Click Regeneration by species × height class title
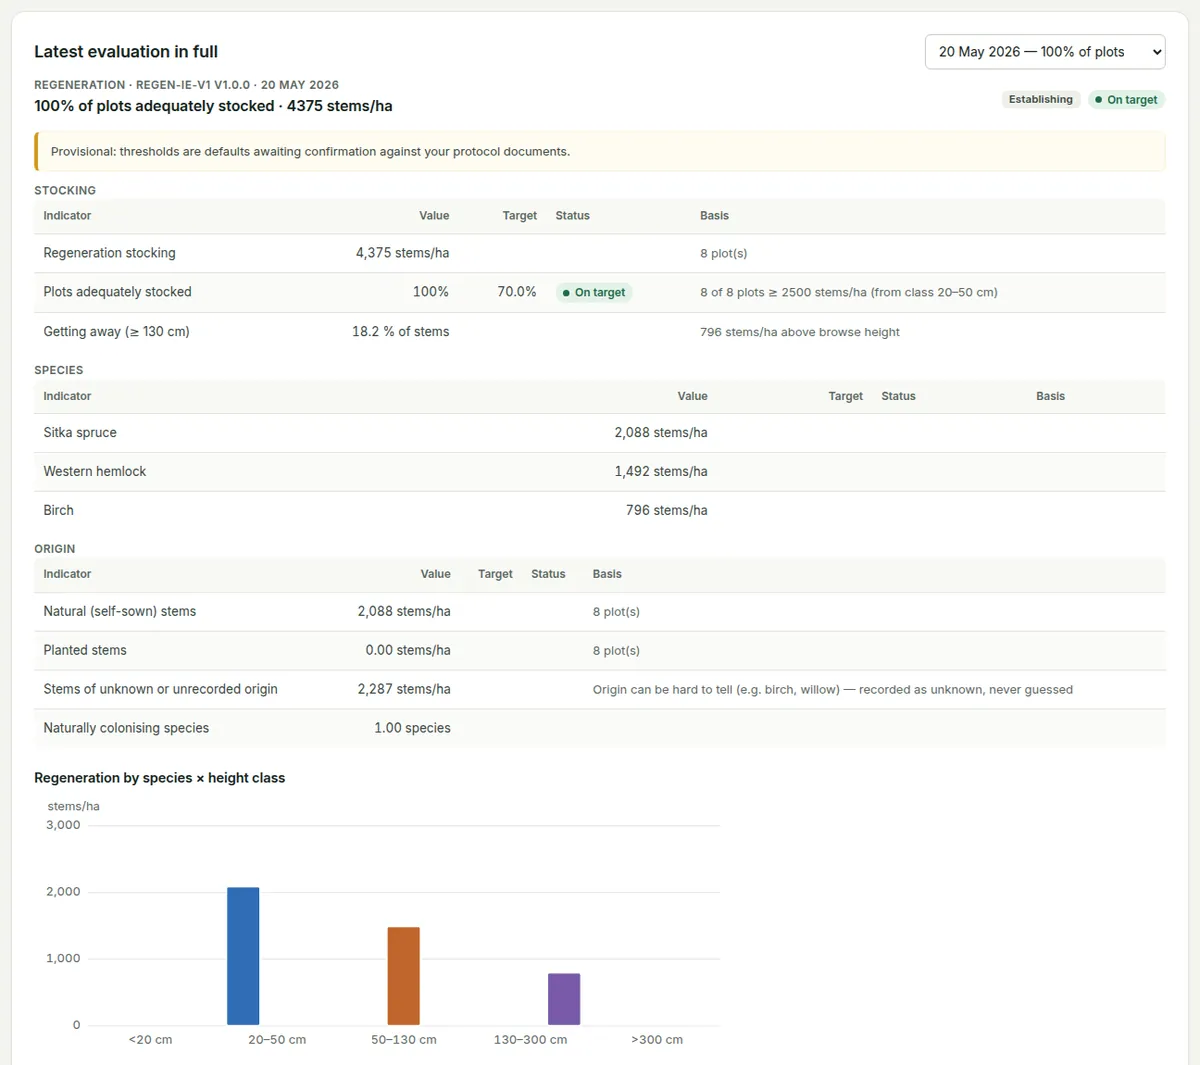The image size is (1200, 1065). pyautogui.click(x=160, y=778)
